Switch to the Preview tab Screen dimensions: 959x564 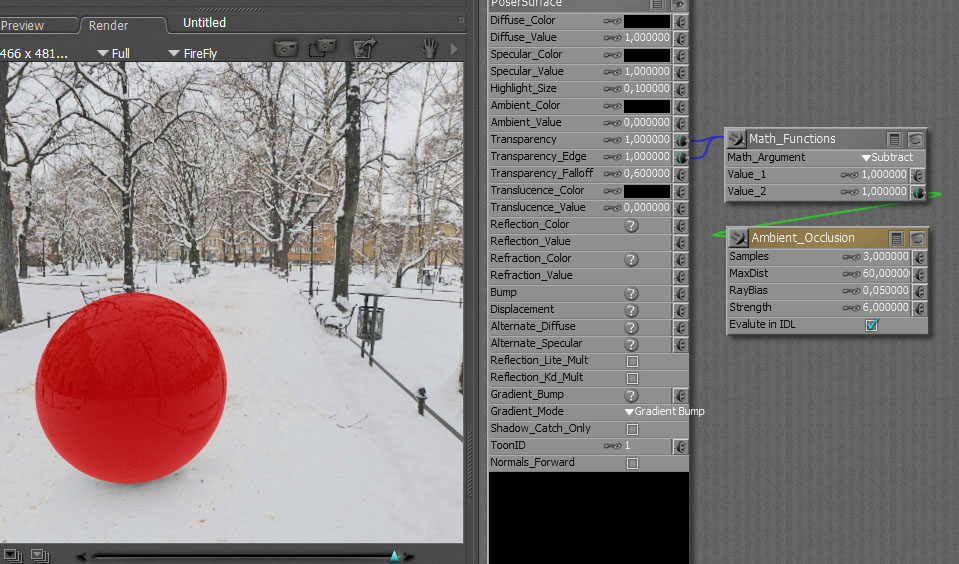[22, 25]
